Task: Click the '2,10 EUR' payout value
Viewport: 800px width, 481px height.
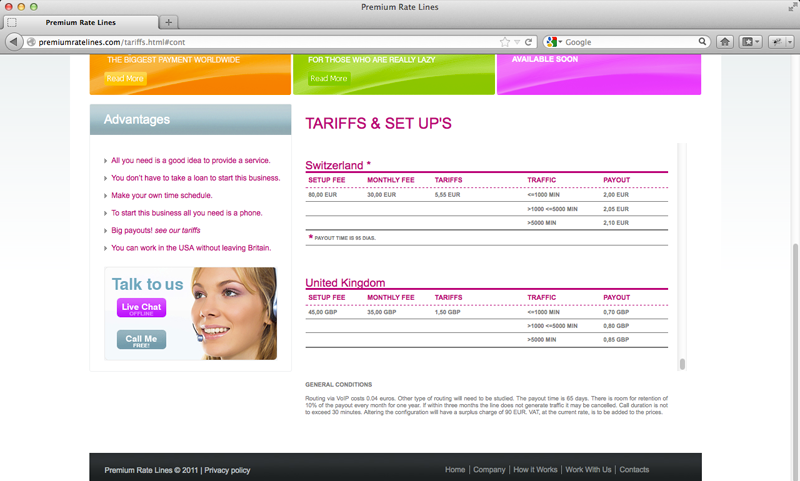Action: pyautogui.click(x=616, y=223)
